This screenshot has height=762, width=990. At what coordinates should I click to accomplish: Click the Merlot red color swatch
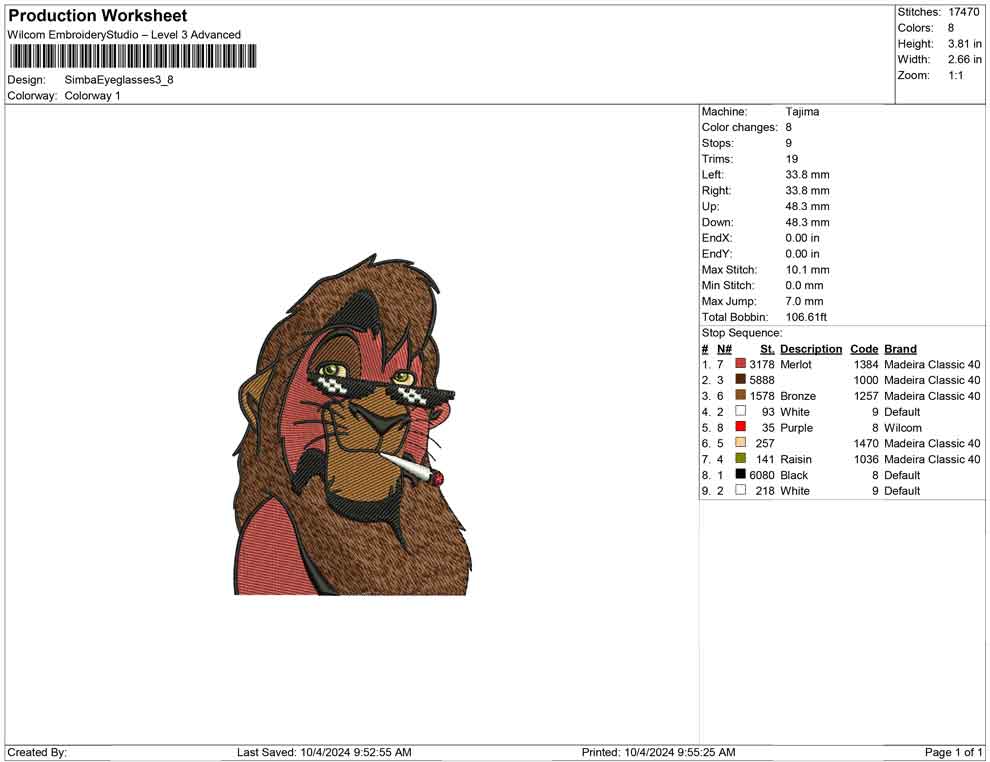[x=741, y=364]
